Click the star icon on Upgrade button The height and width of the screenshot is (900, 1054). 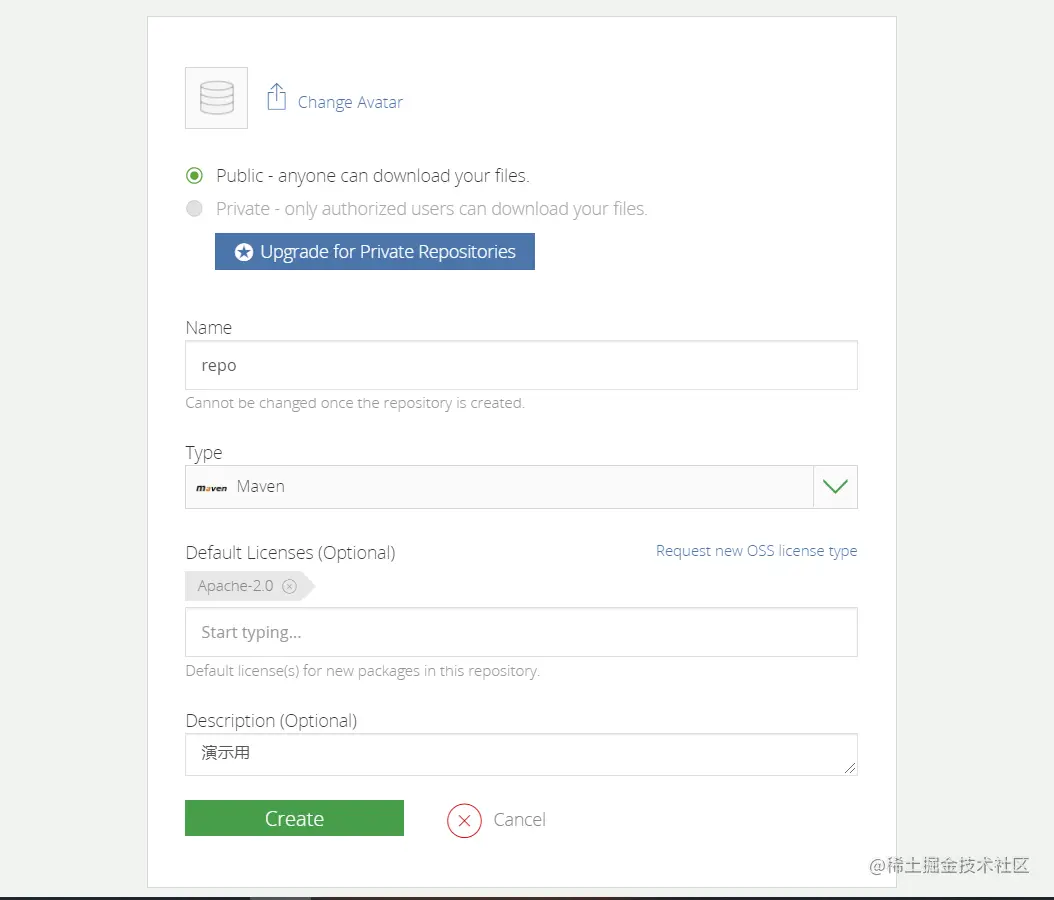coord(244,252)
